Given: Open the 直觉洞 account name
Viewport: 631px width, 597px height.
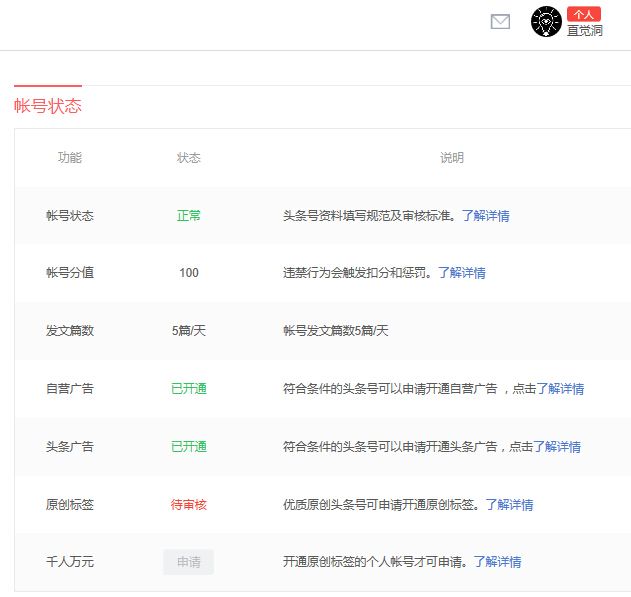Looking at the screenshot, I should pos(585,31).
